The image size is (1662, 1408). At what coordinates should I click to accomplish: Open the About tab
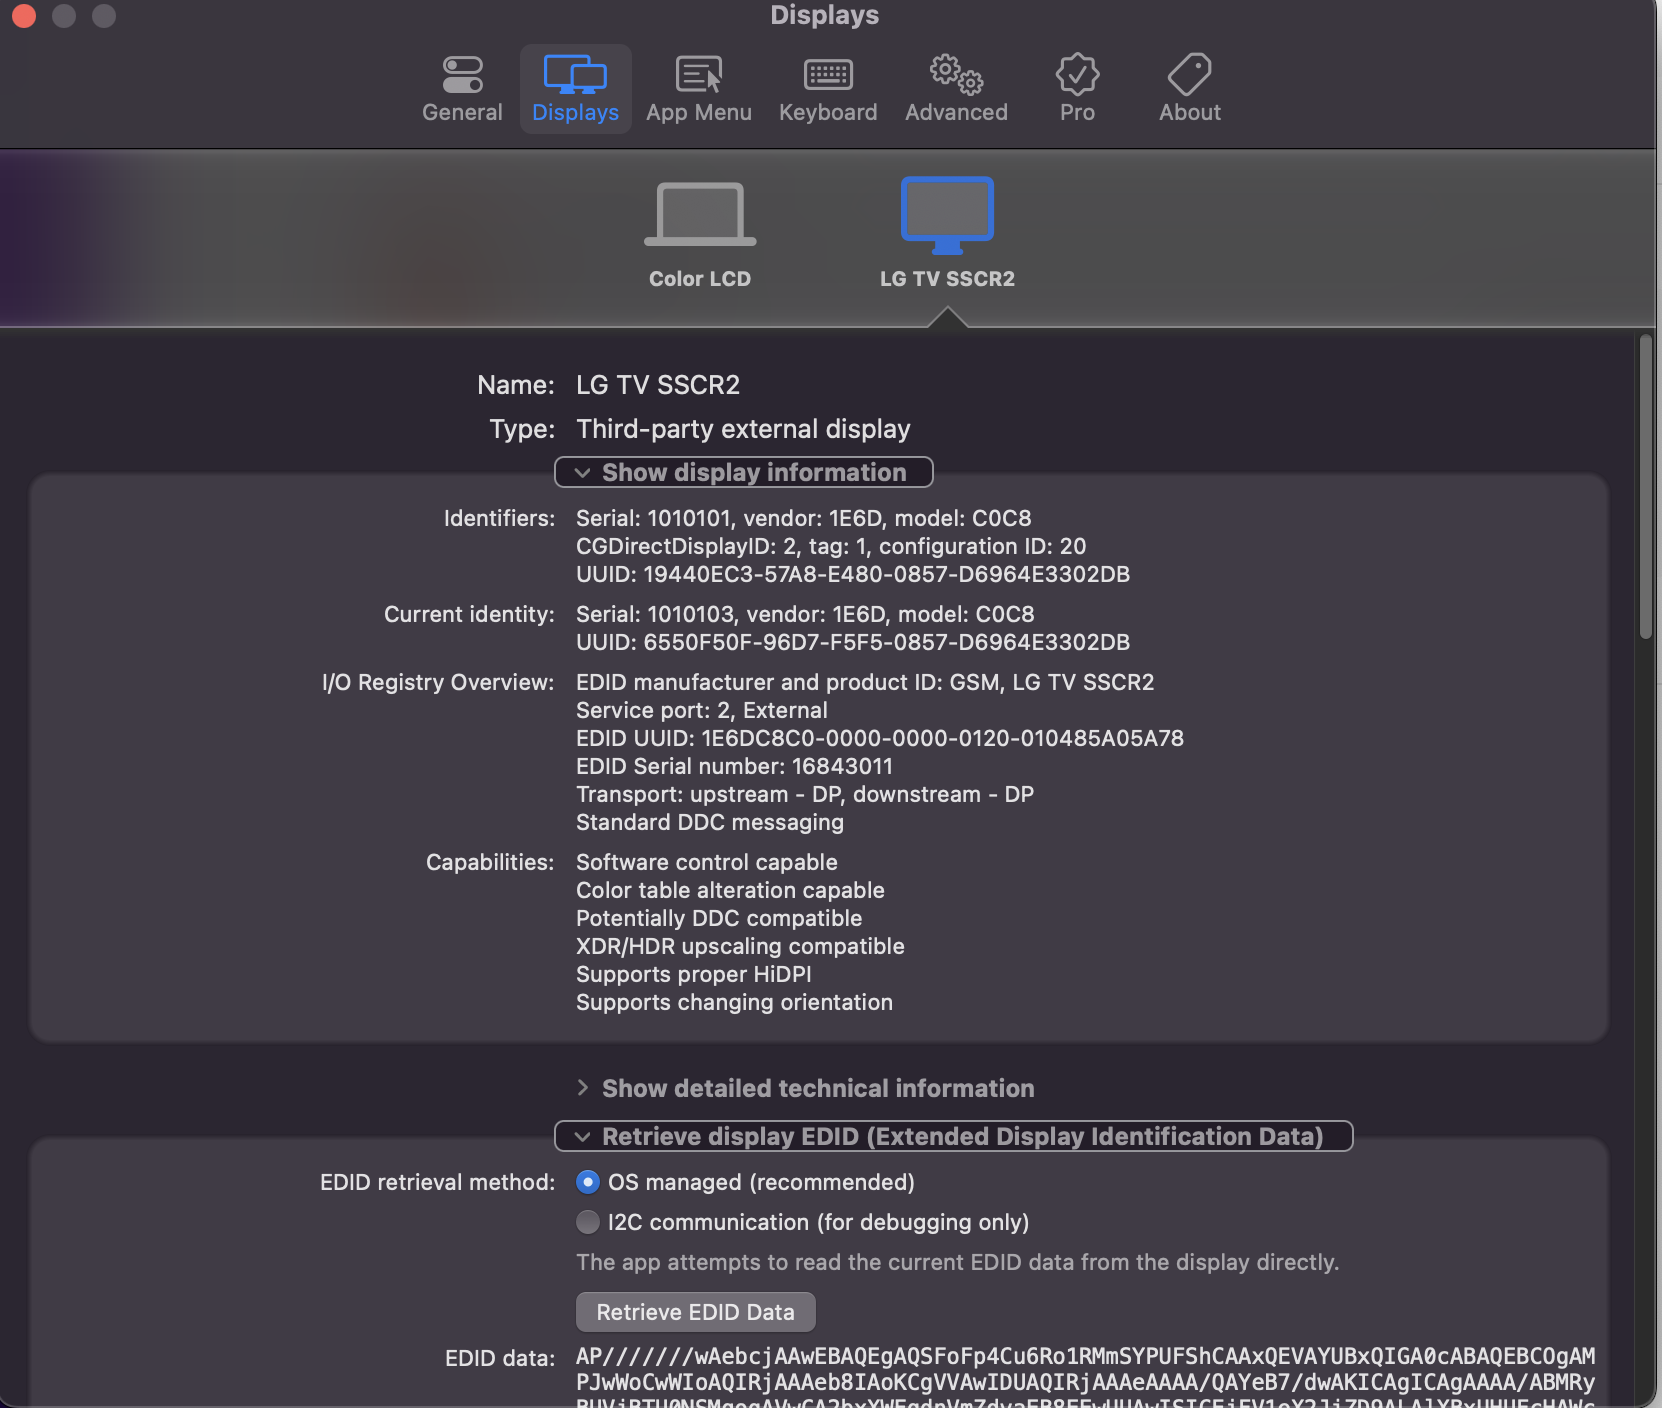coord(1190,89)
